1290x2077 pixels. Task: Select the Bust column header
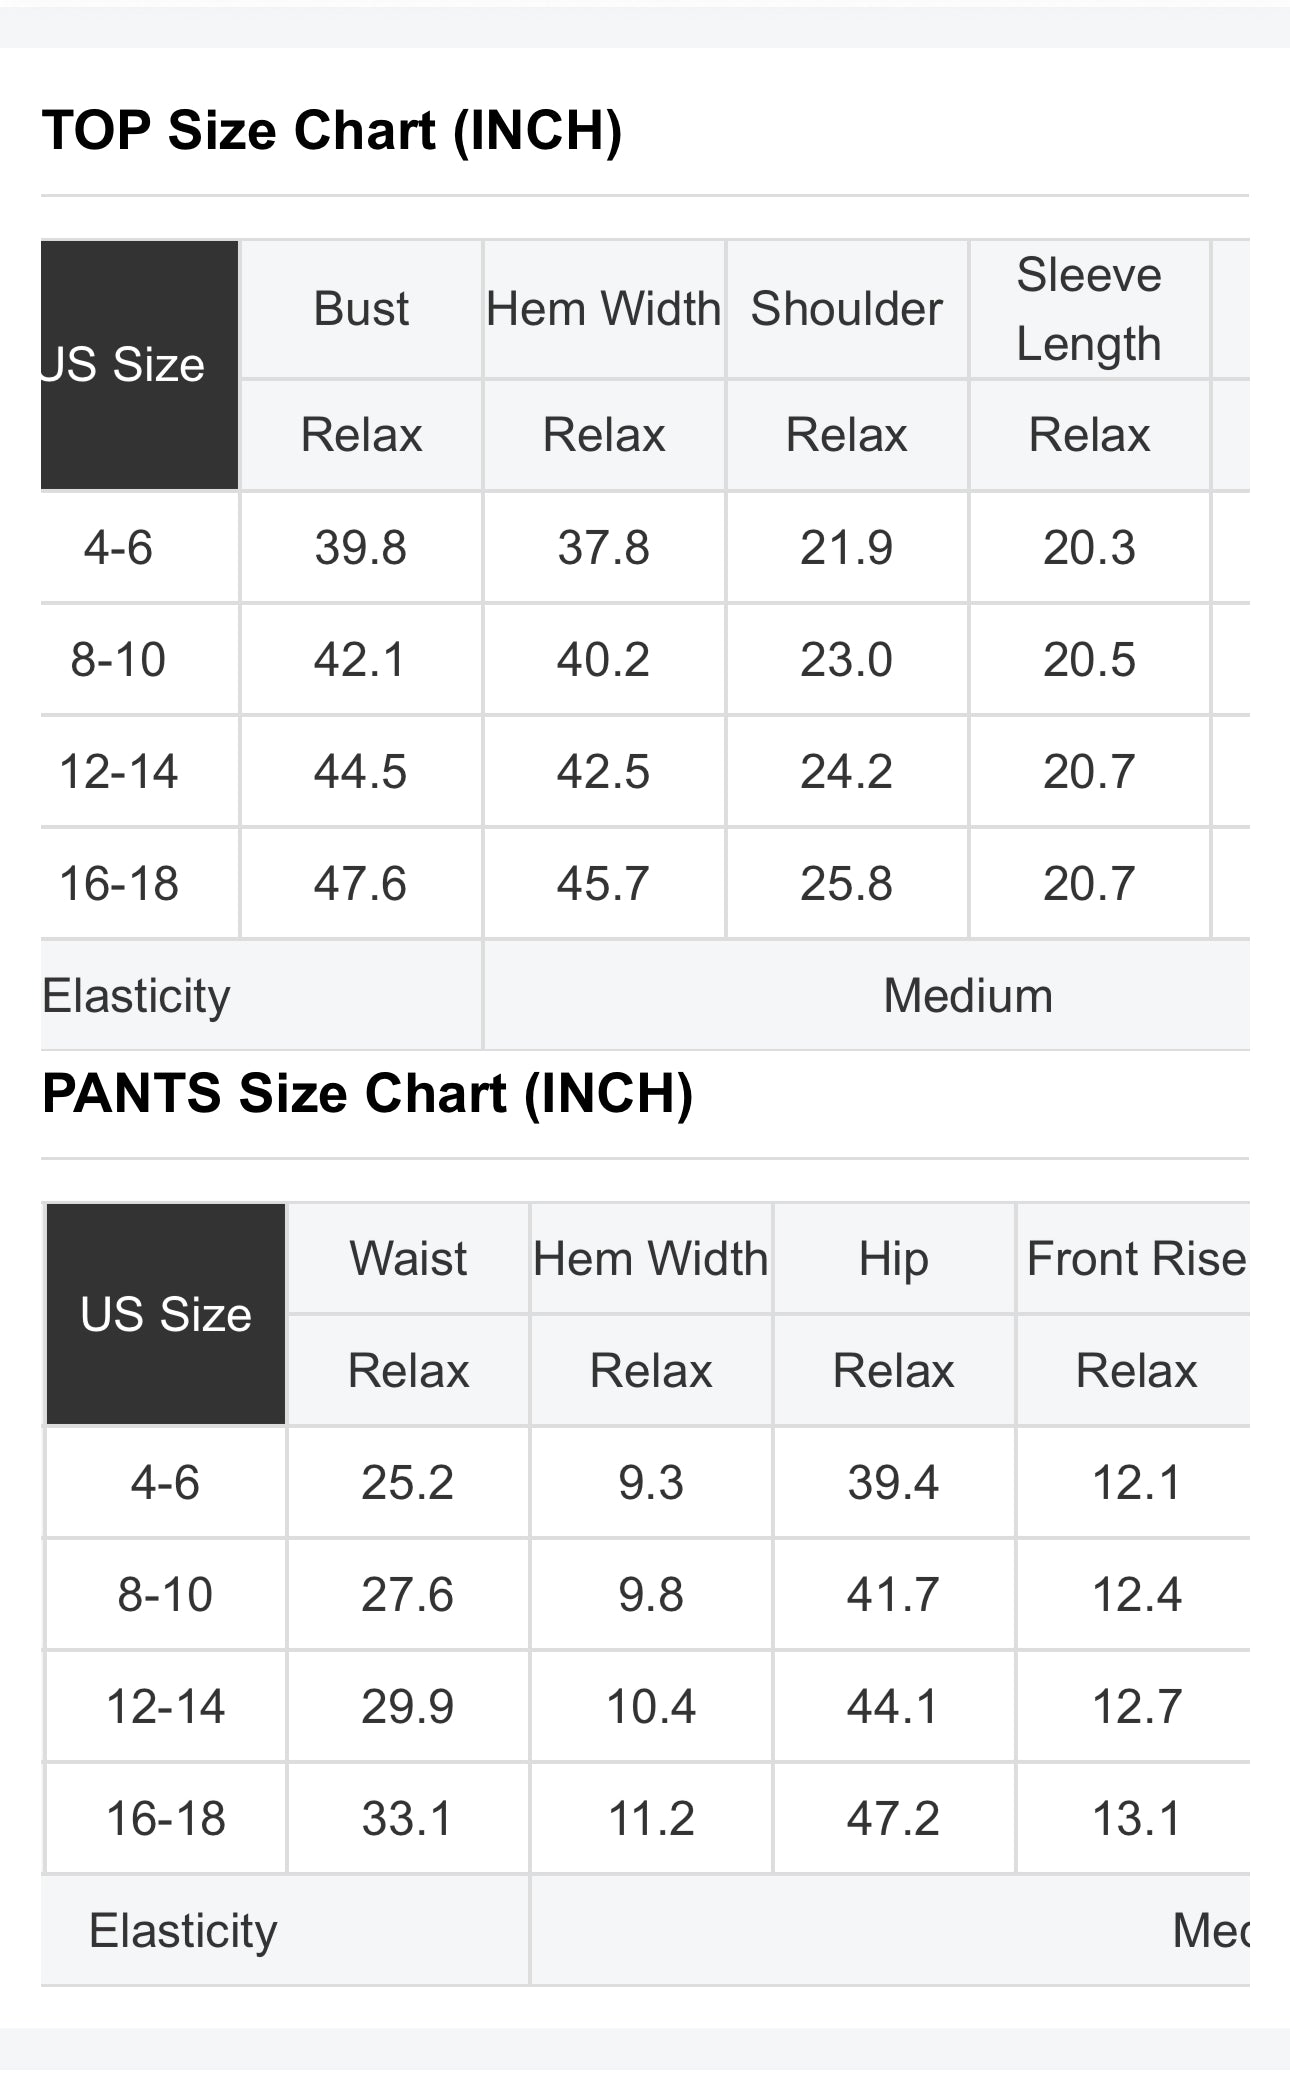(x=361, y=309)
